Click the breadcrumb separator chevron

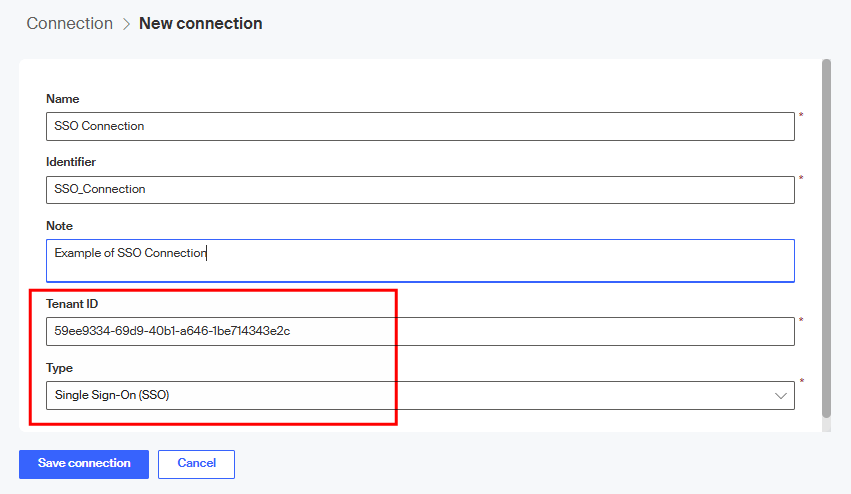tap(126, 24)
